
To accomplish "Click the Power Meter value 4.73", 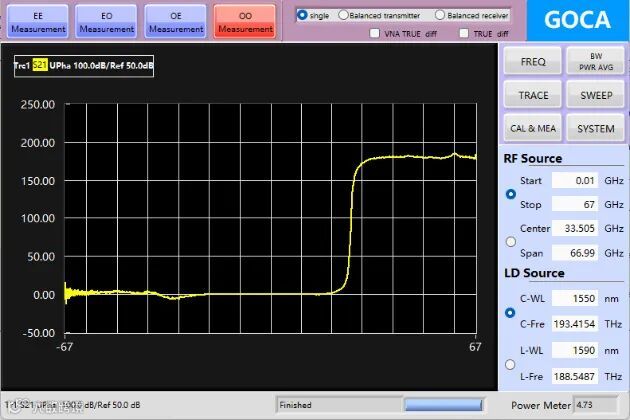I will (595, 405).
